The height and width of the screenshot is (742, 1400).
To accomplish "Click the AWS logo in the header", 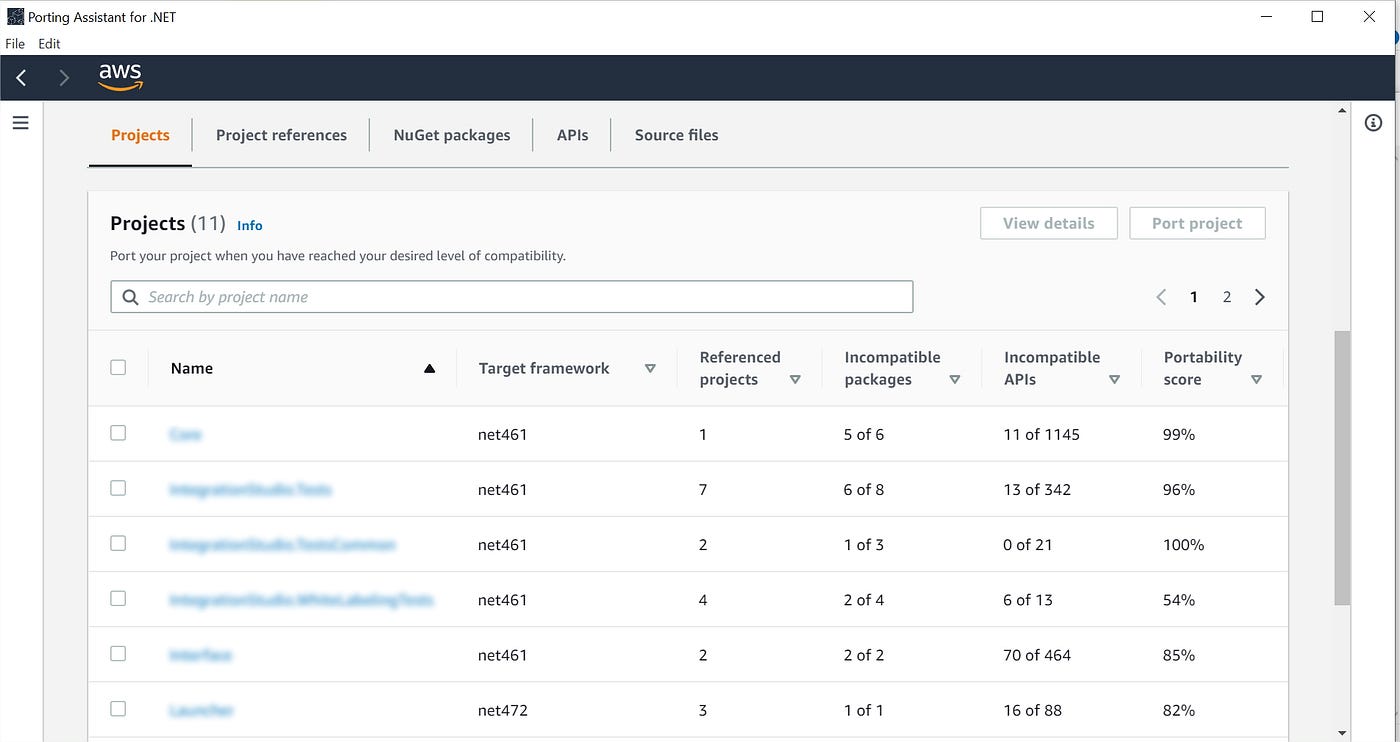I will pos(120,77).
